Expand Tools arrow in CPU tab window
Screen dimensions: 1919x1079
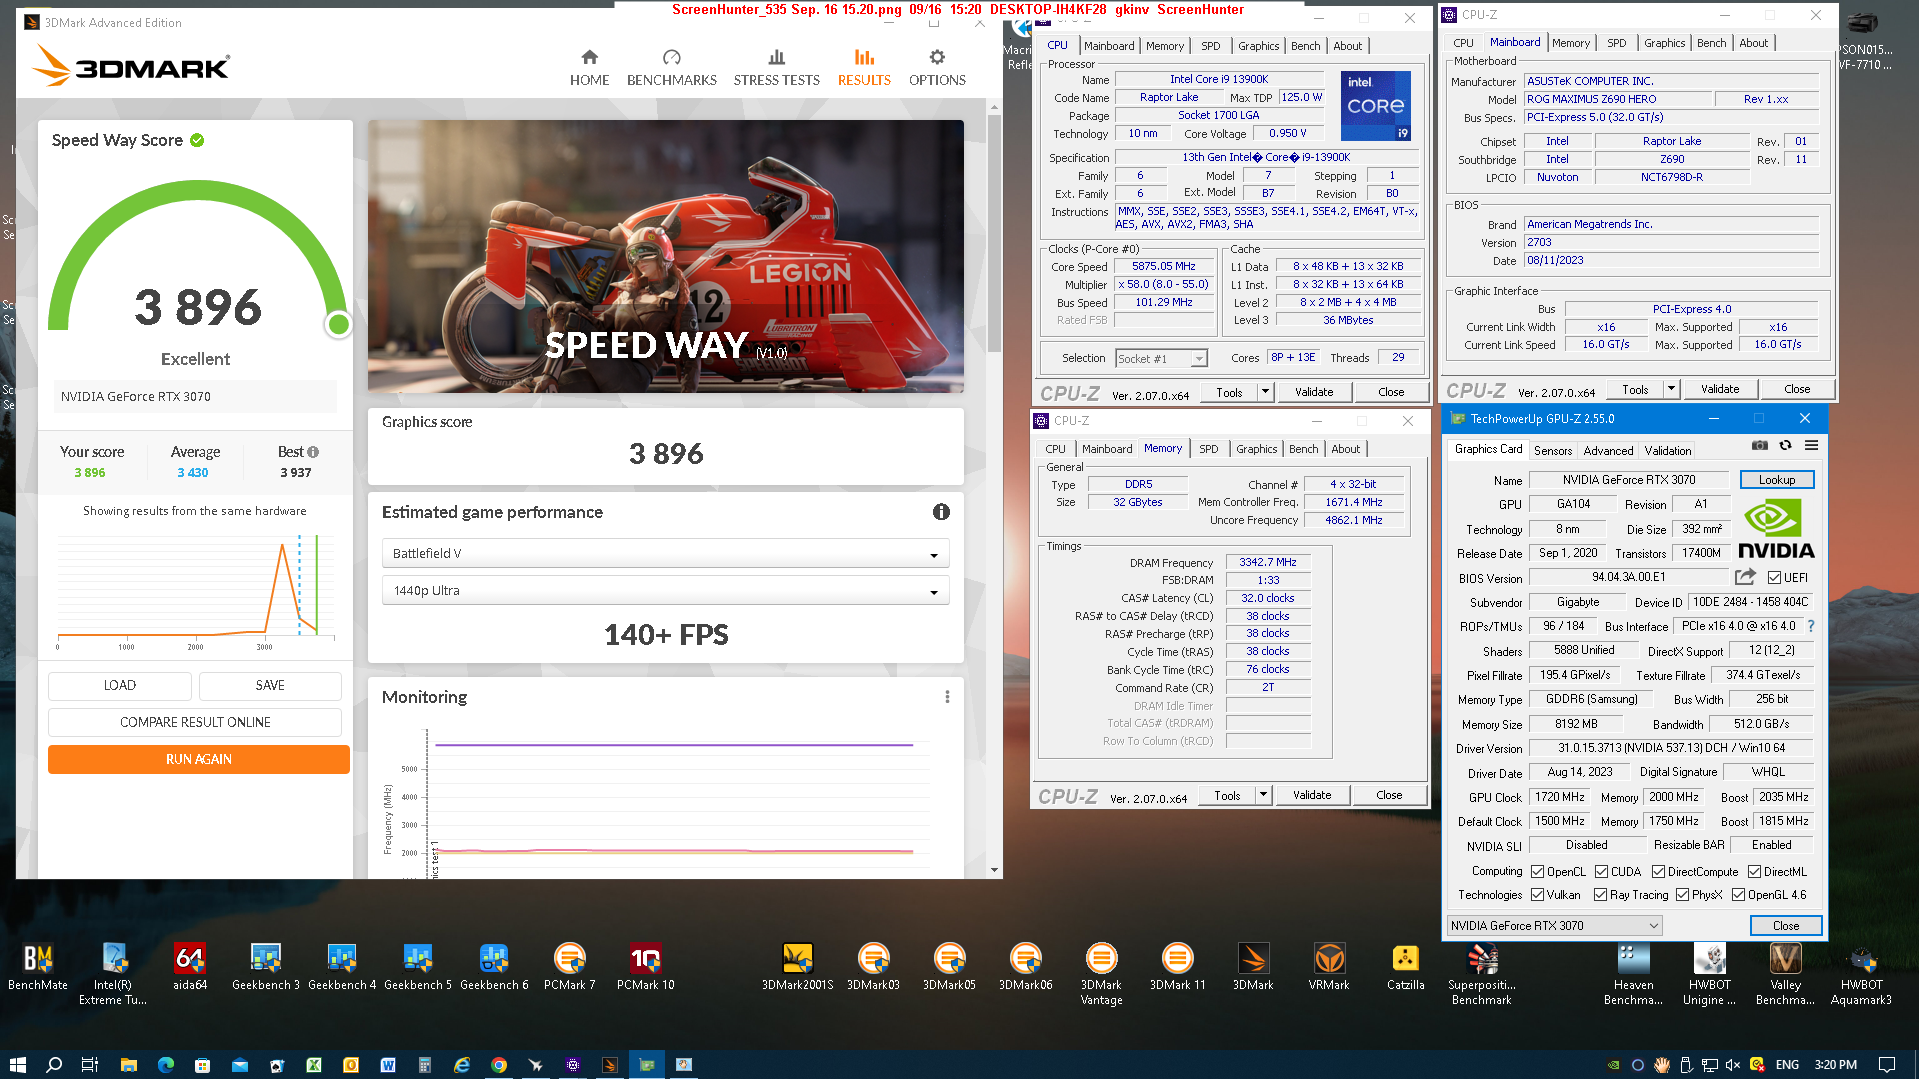click(x=1265, y=392)
